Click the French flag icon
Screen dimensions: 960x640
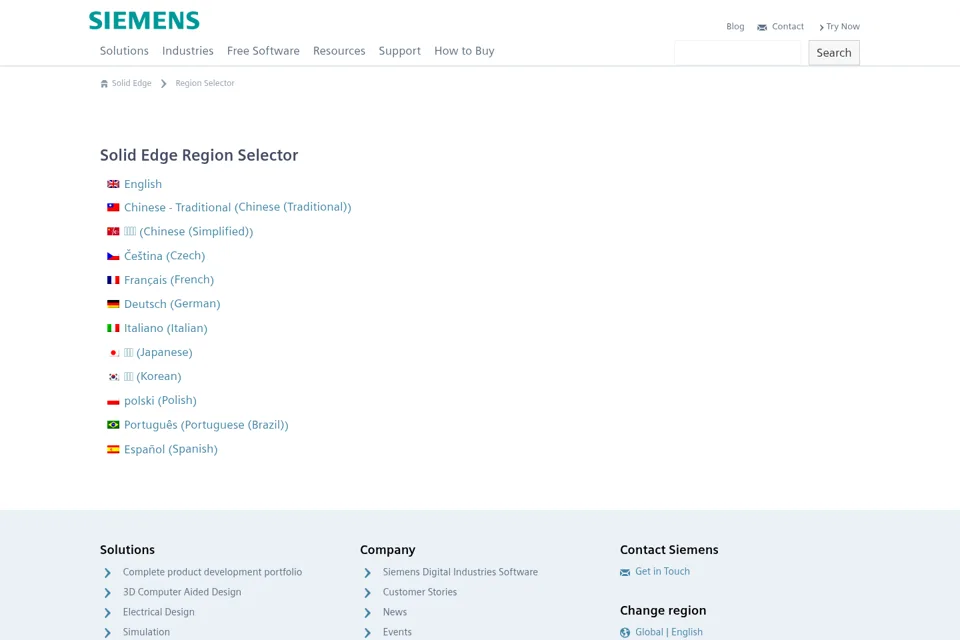113,280
